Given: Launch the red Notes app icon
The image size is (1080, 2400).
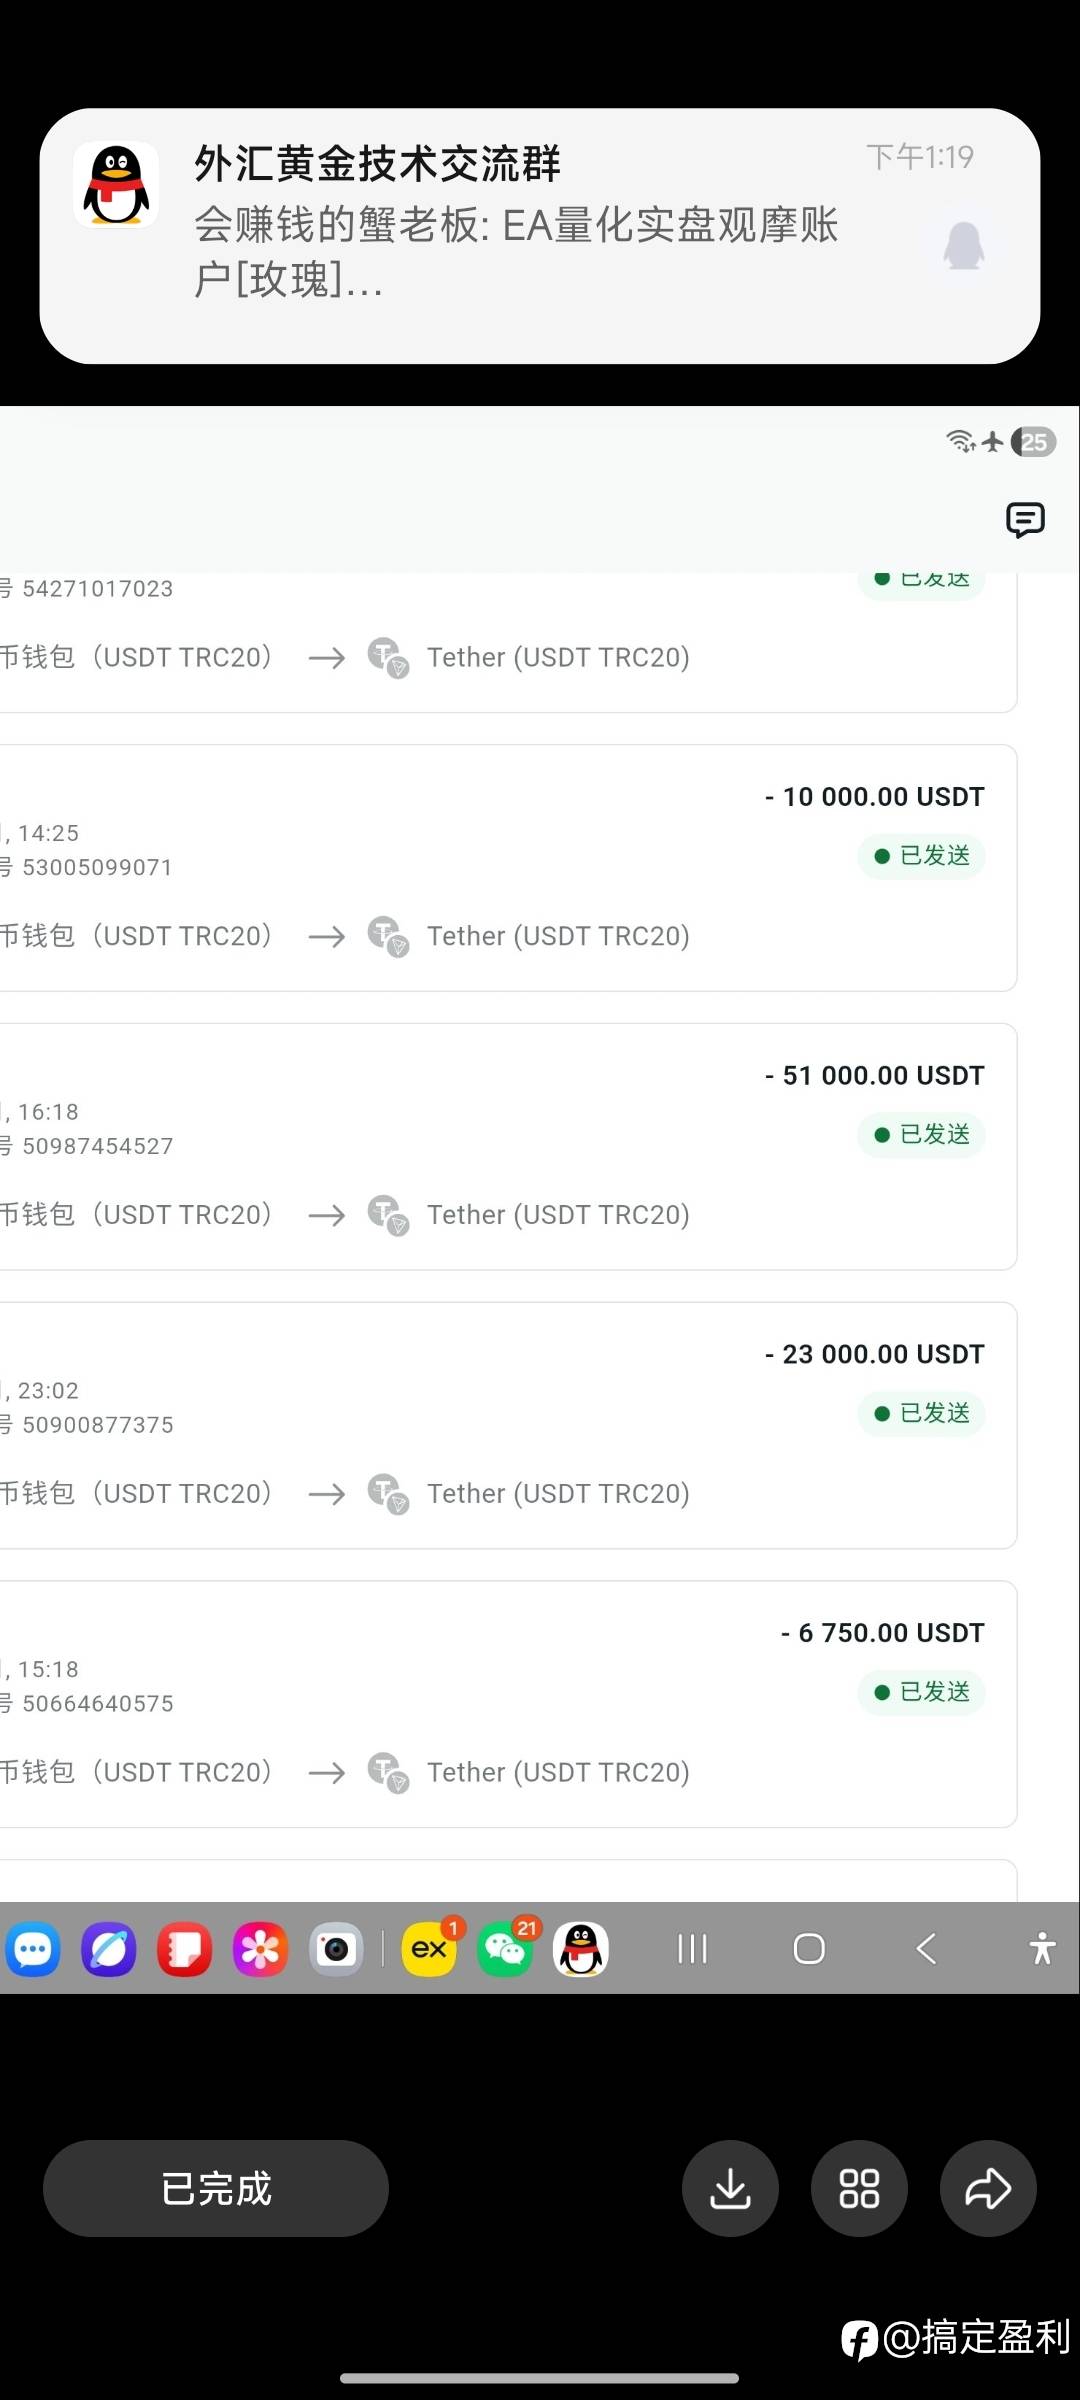Looking at the screenshot, I should coord(185,1949).
